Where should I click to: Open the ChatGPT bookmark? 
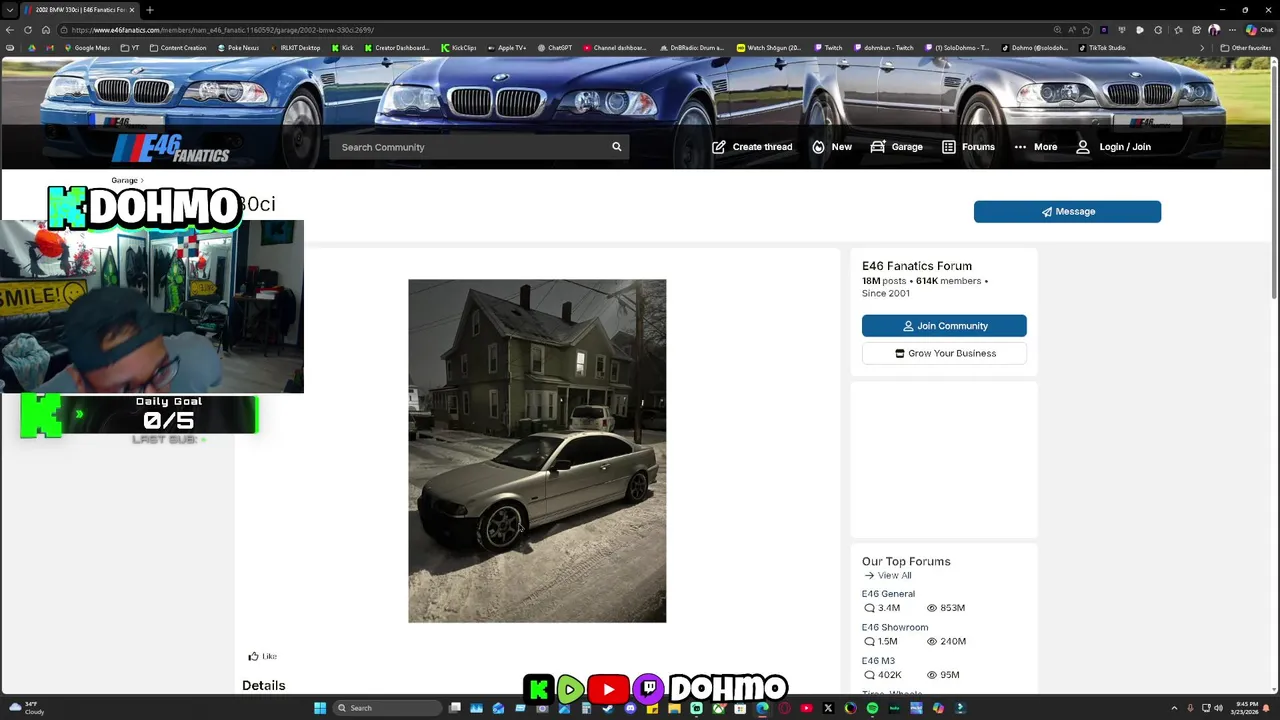[555, 47]
